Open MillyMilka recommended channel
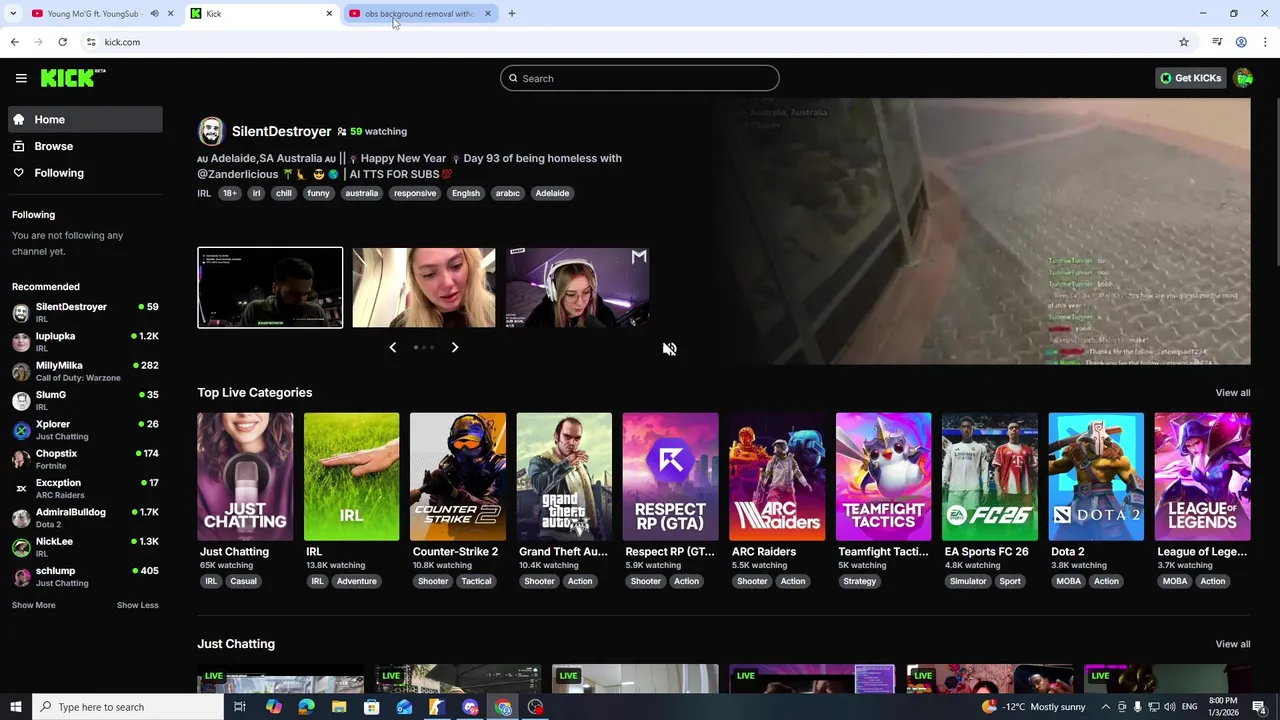 85,371
